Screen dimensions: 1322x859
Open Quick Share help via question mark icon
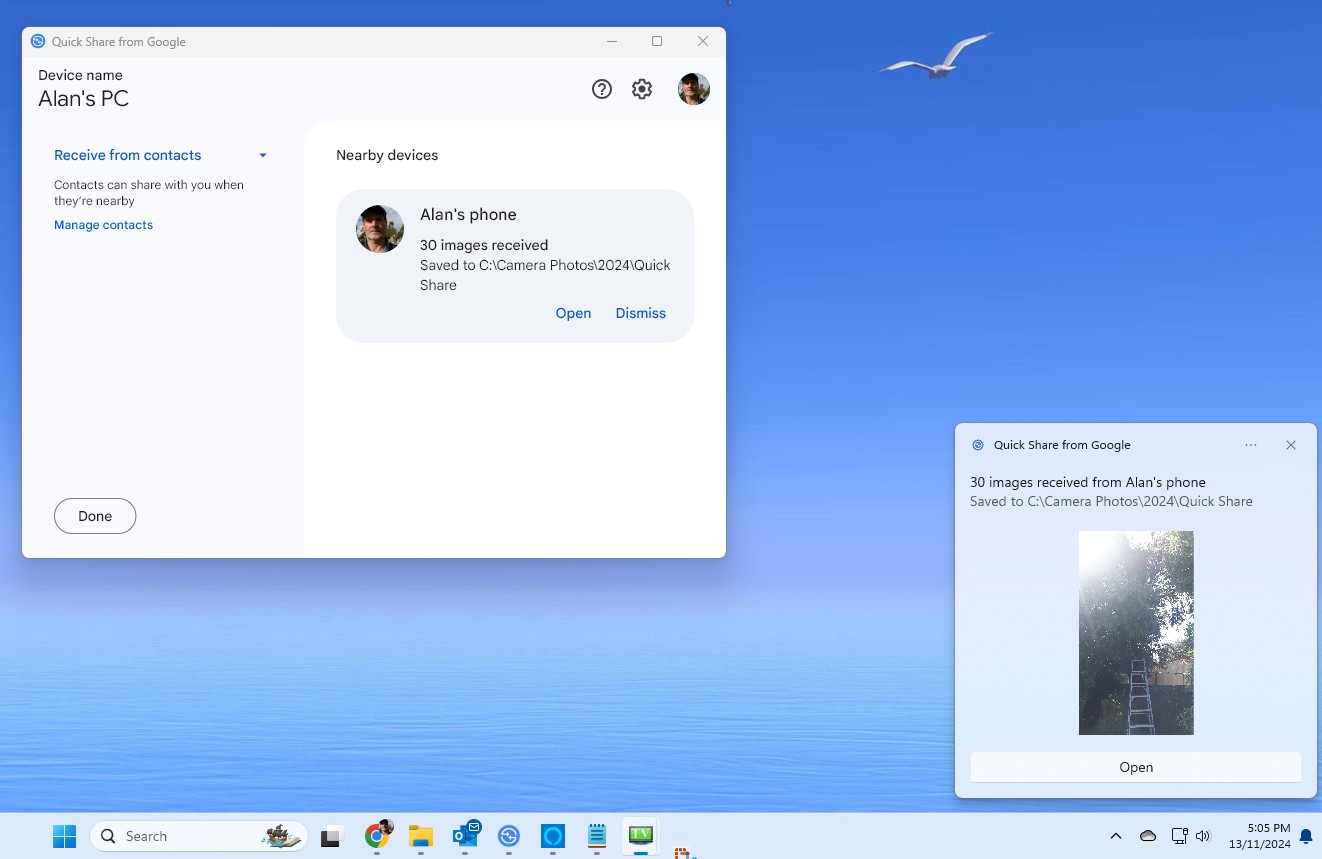pyautogui.click(x=601, y=89)
